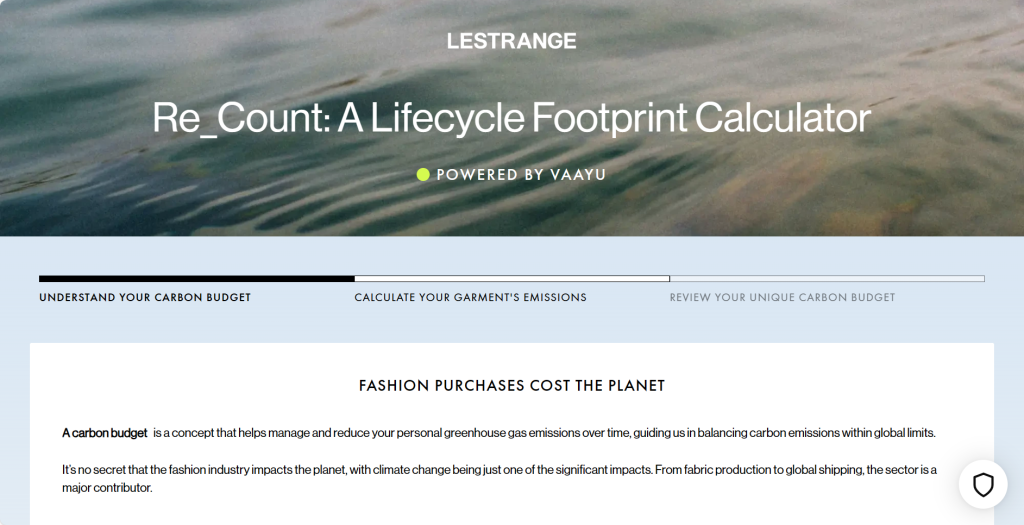Click the Fashion Purchases Cost the Planet heading
Image resolution: width=1024 pixels, height=525 pixels.
point(512,385)
